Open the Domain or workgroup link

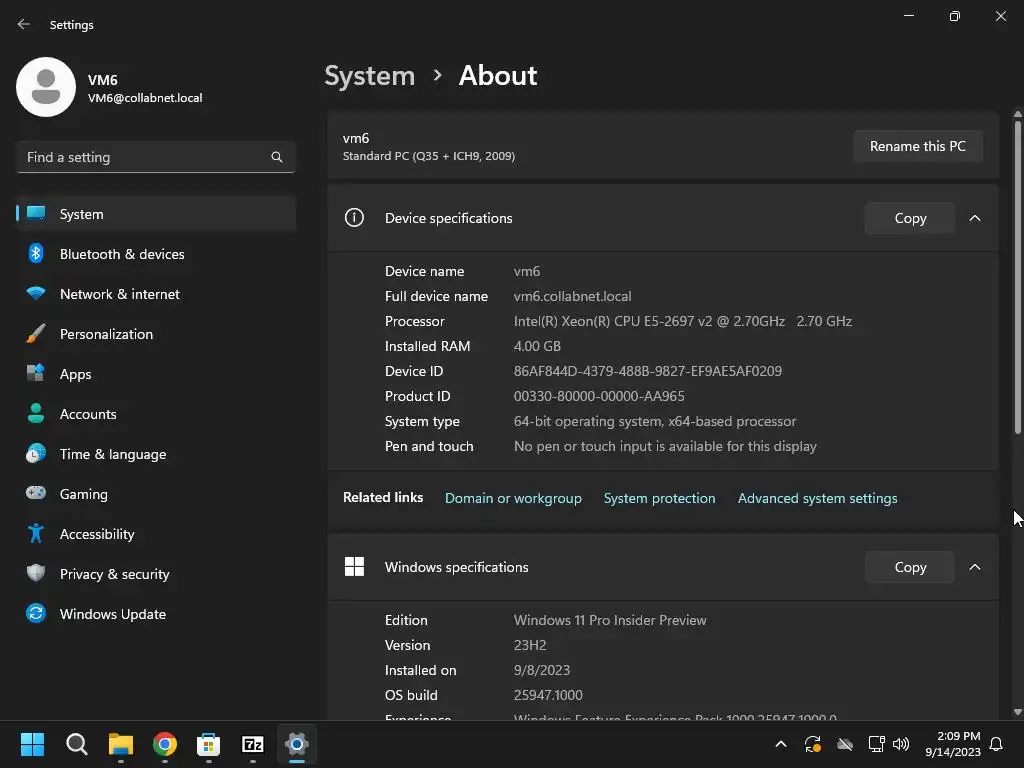pyautogui.click(x=513, y=498)
